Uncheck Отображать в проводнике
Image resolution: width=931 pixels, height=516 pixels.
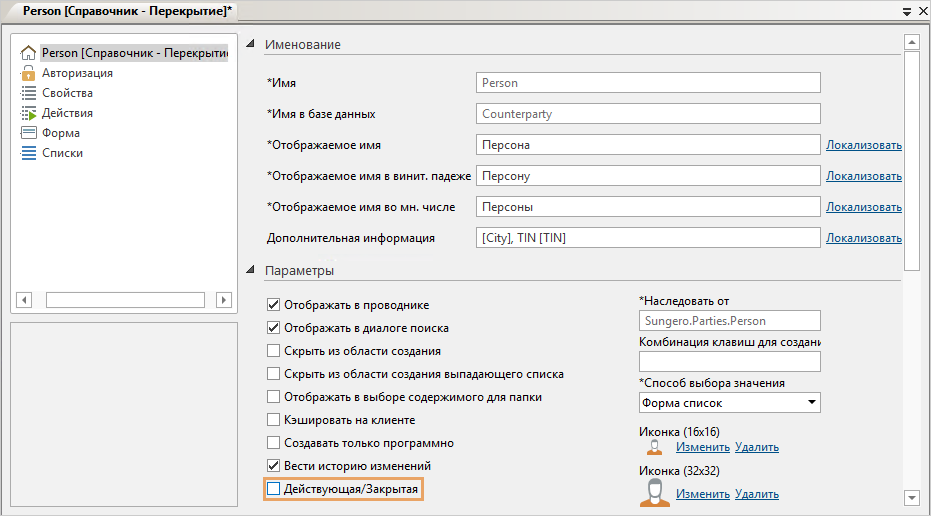(x=274, y=305)
